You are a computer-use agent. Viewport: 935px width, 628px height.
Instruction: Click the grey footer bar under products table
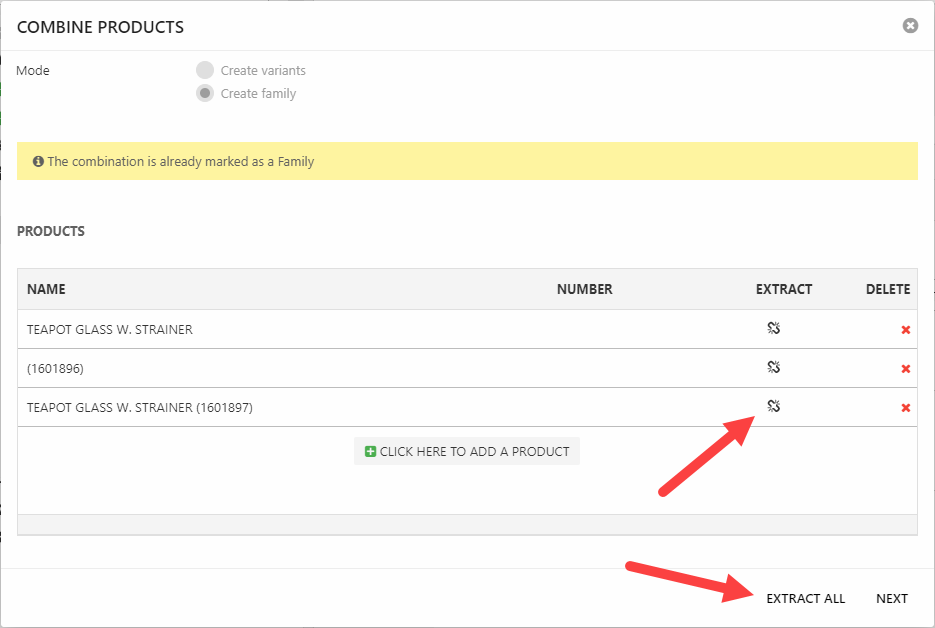coord(467,524)
